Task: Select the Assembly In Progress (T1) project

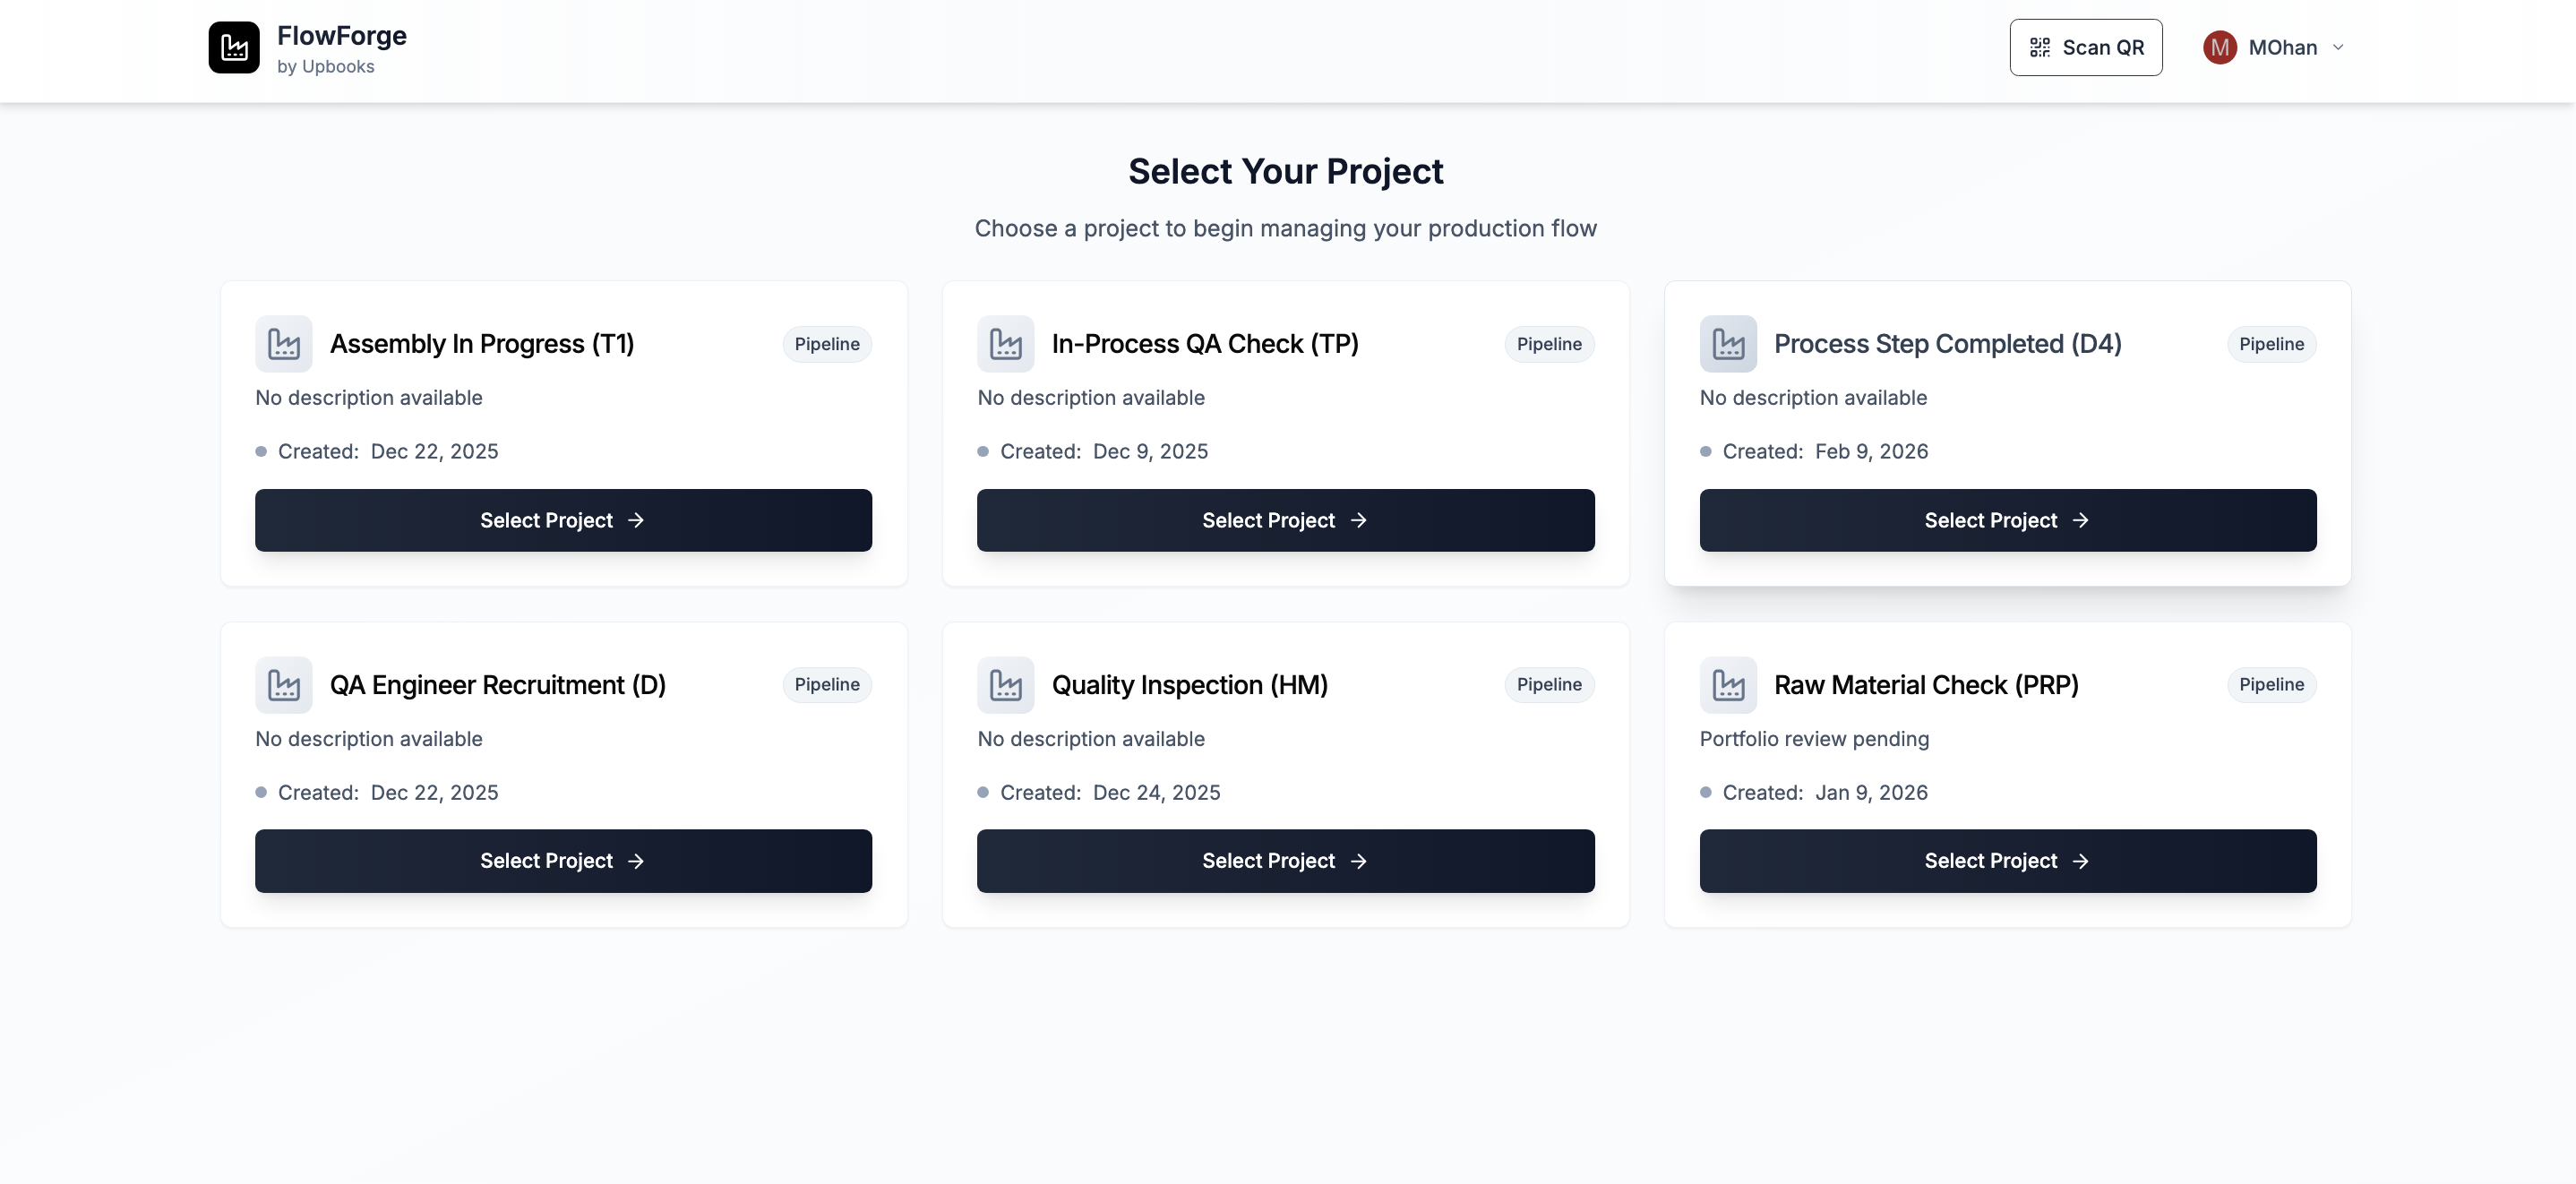Action: [x=563, y=520]
